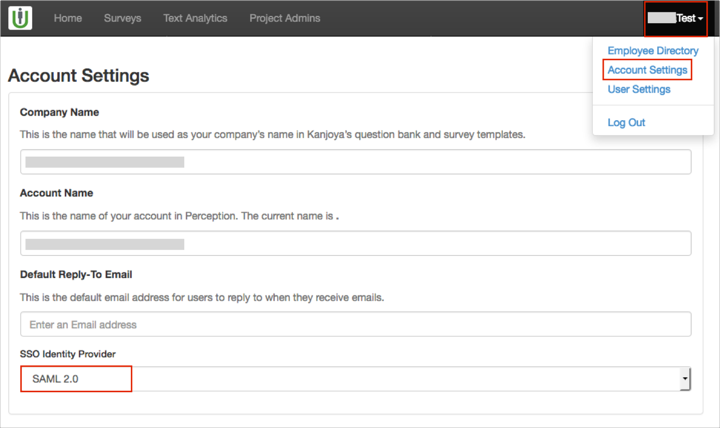Open Employee Directory from user menu

653,51
